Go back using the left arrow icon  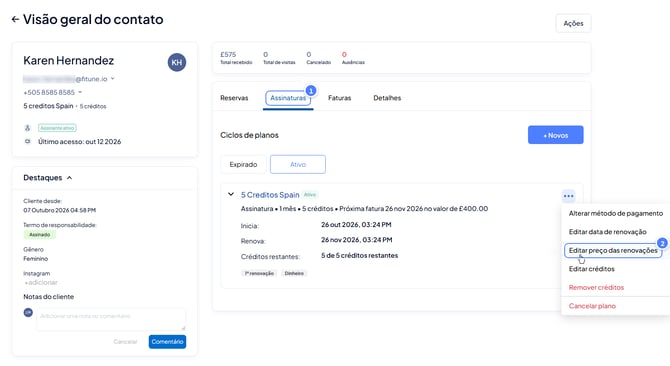click(15, 19)
